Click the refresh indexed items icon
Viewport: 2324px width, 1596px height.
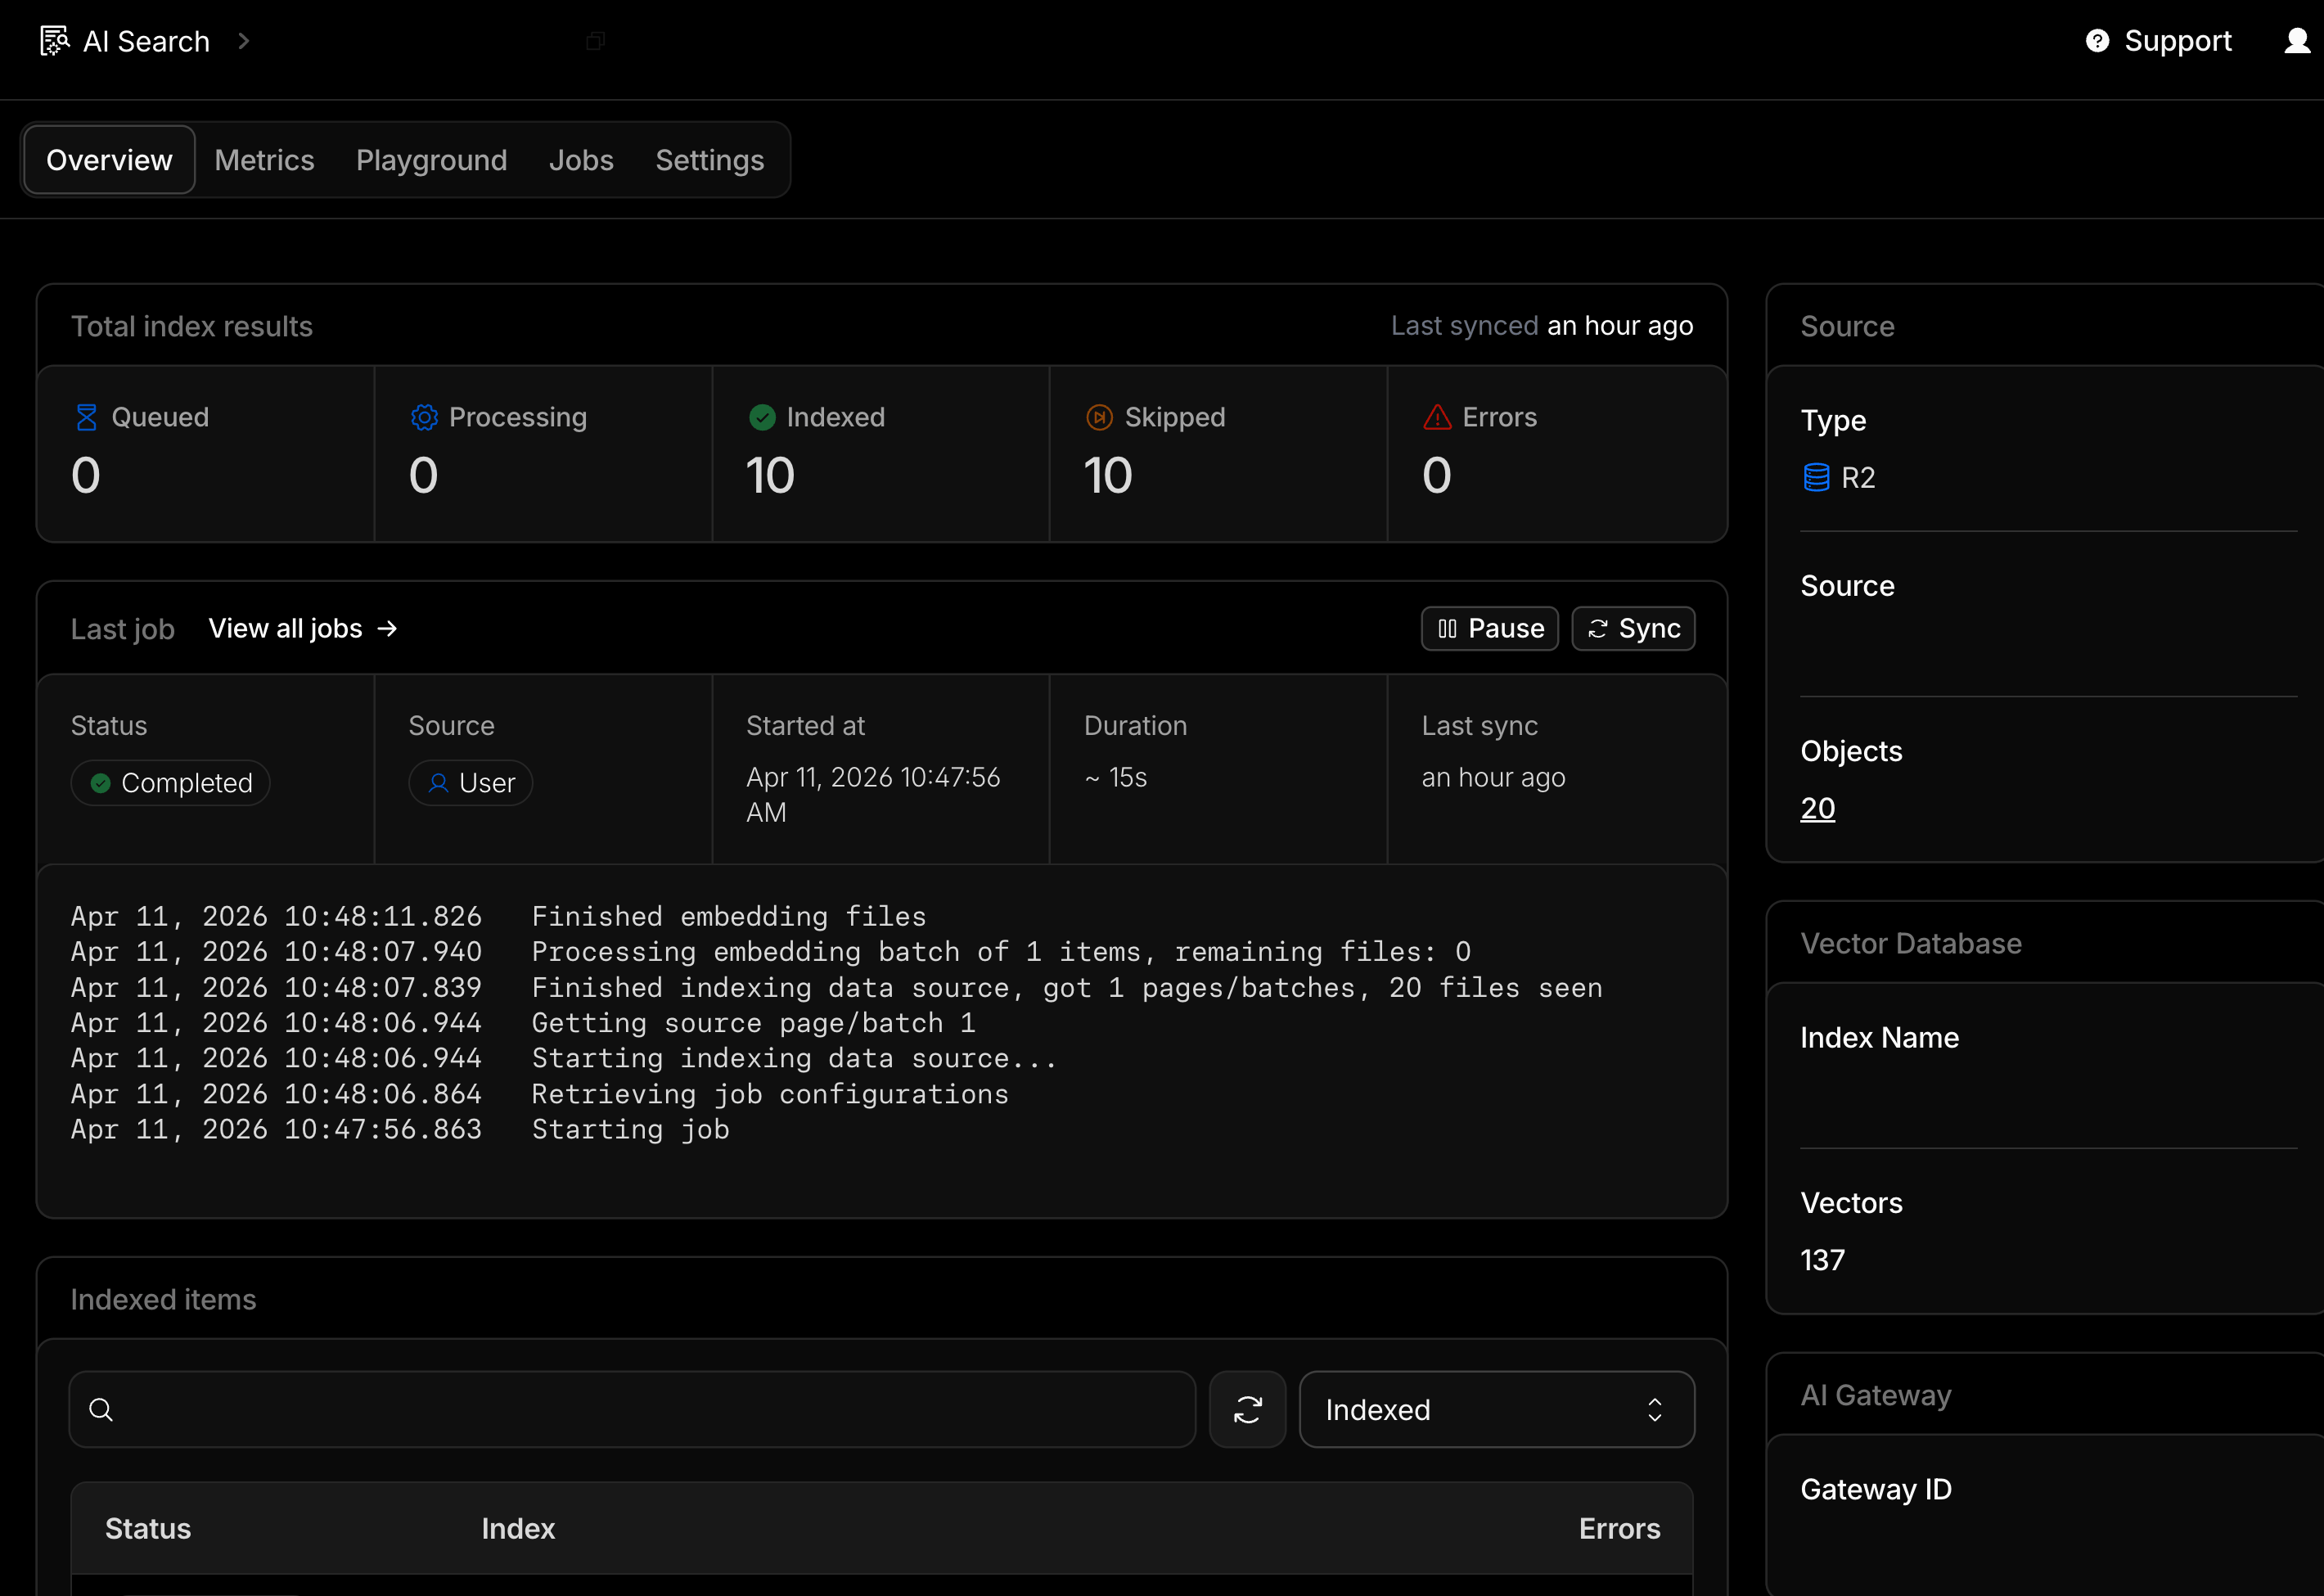pyautogui.click(x=1247, y=1410)
